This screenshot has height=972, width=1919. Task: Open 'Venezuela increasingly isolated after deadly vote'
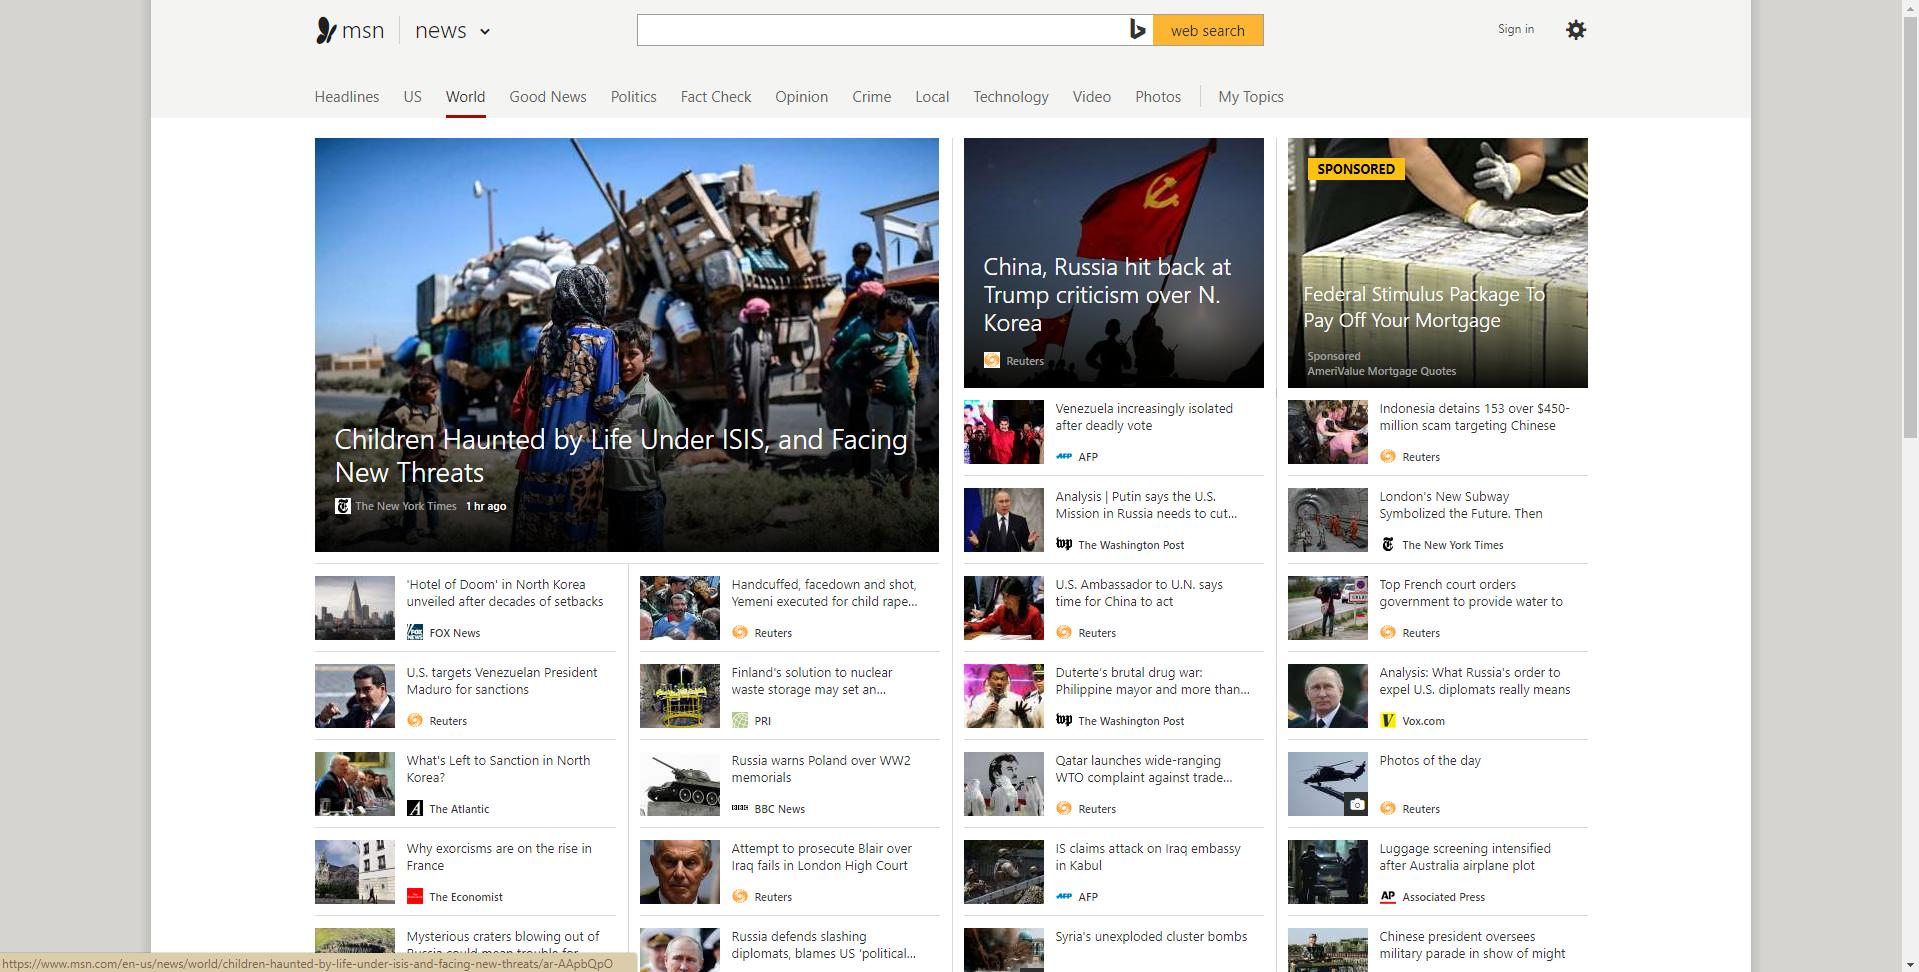(x=1144, y=417)
